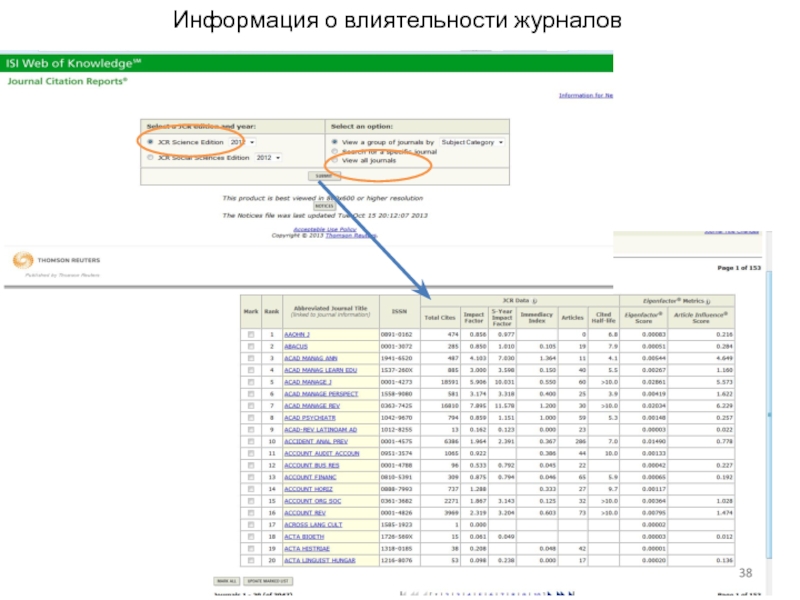Click the Cited Half-life column header

[x=604, y=317]
